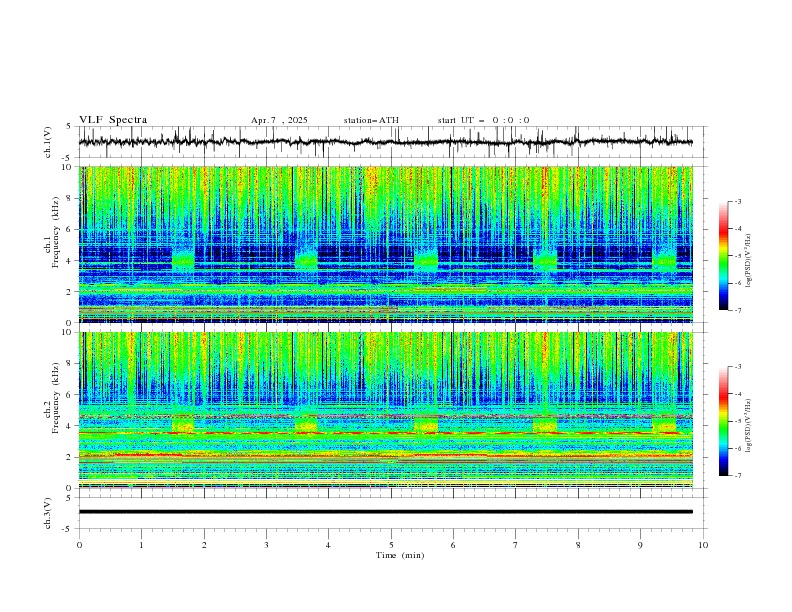
Task: Select the "Time (min)" axis label
Action: tap(400, 555)
